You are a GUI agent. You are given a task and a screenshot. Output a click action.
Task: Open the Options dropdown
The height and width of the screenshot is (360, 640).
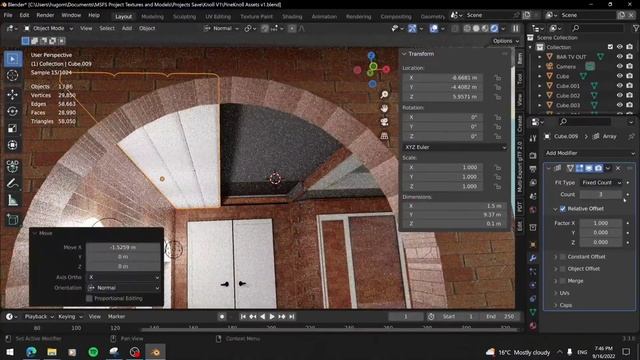pyautogui.click(x=505, y=41)
